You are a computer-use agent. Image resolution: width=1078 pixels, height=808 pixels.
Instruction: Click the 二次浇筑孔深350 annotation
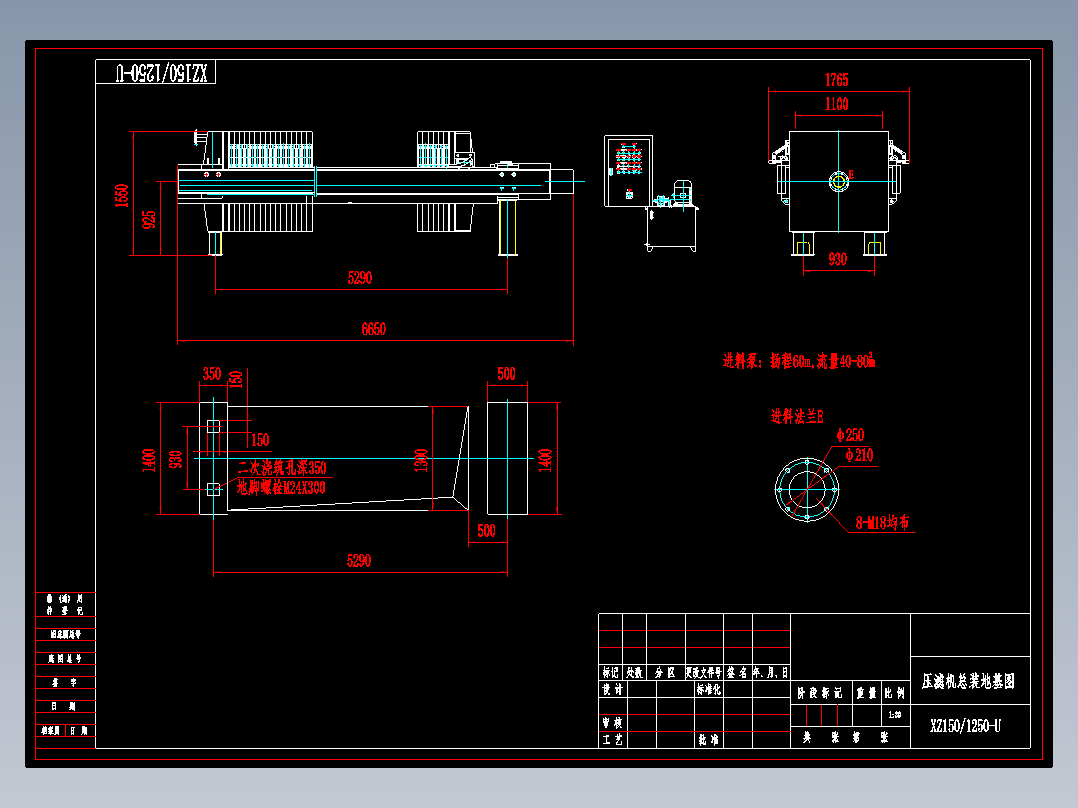pyautogui.click(x=282, y=468)
